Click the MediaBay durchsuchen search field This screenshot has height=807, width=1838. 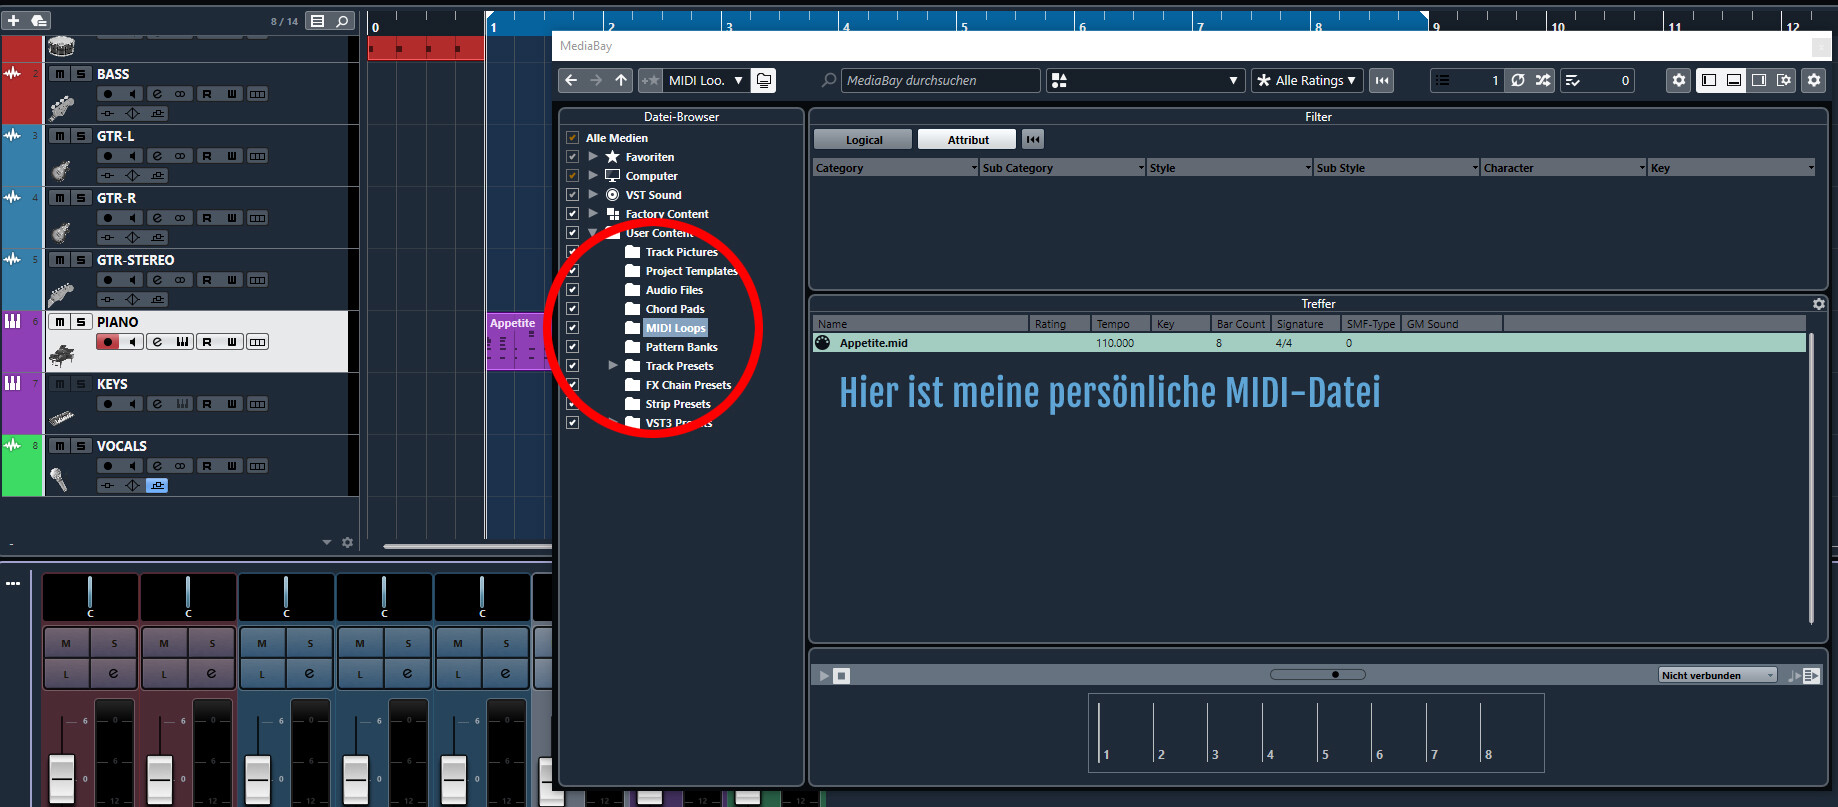940,80
